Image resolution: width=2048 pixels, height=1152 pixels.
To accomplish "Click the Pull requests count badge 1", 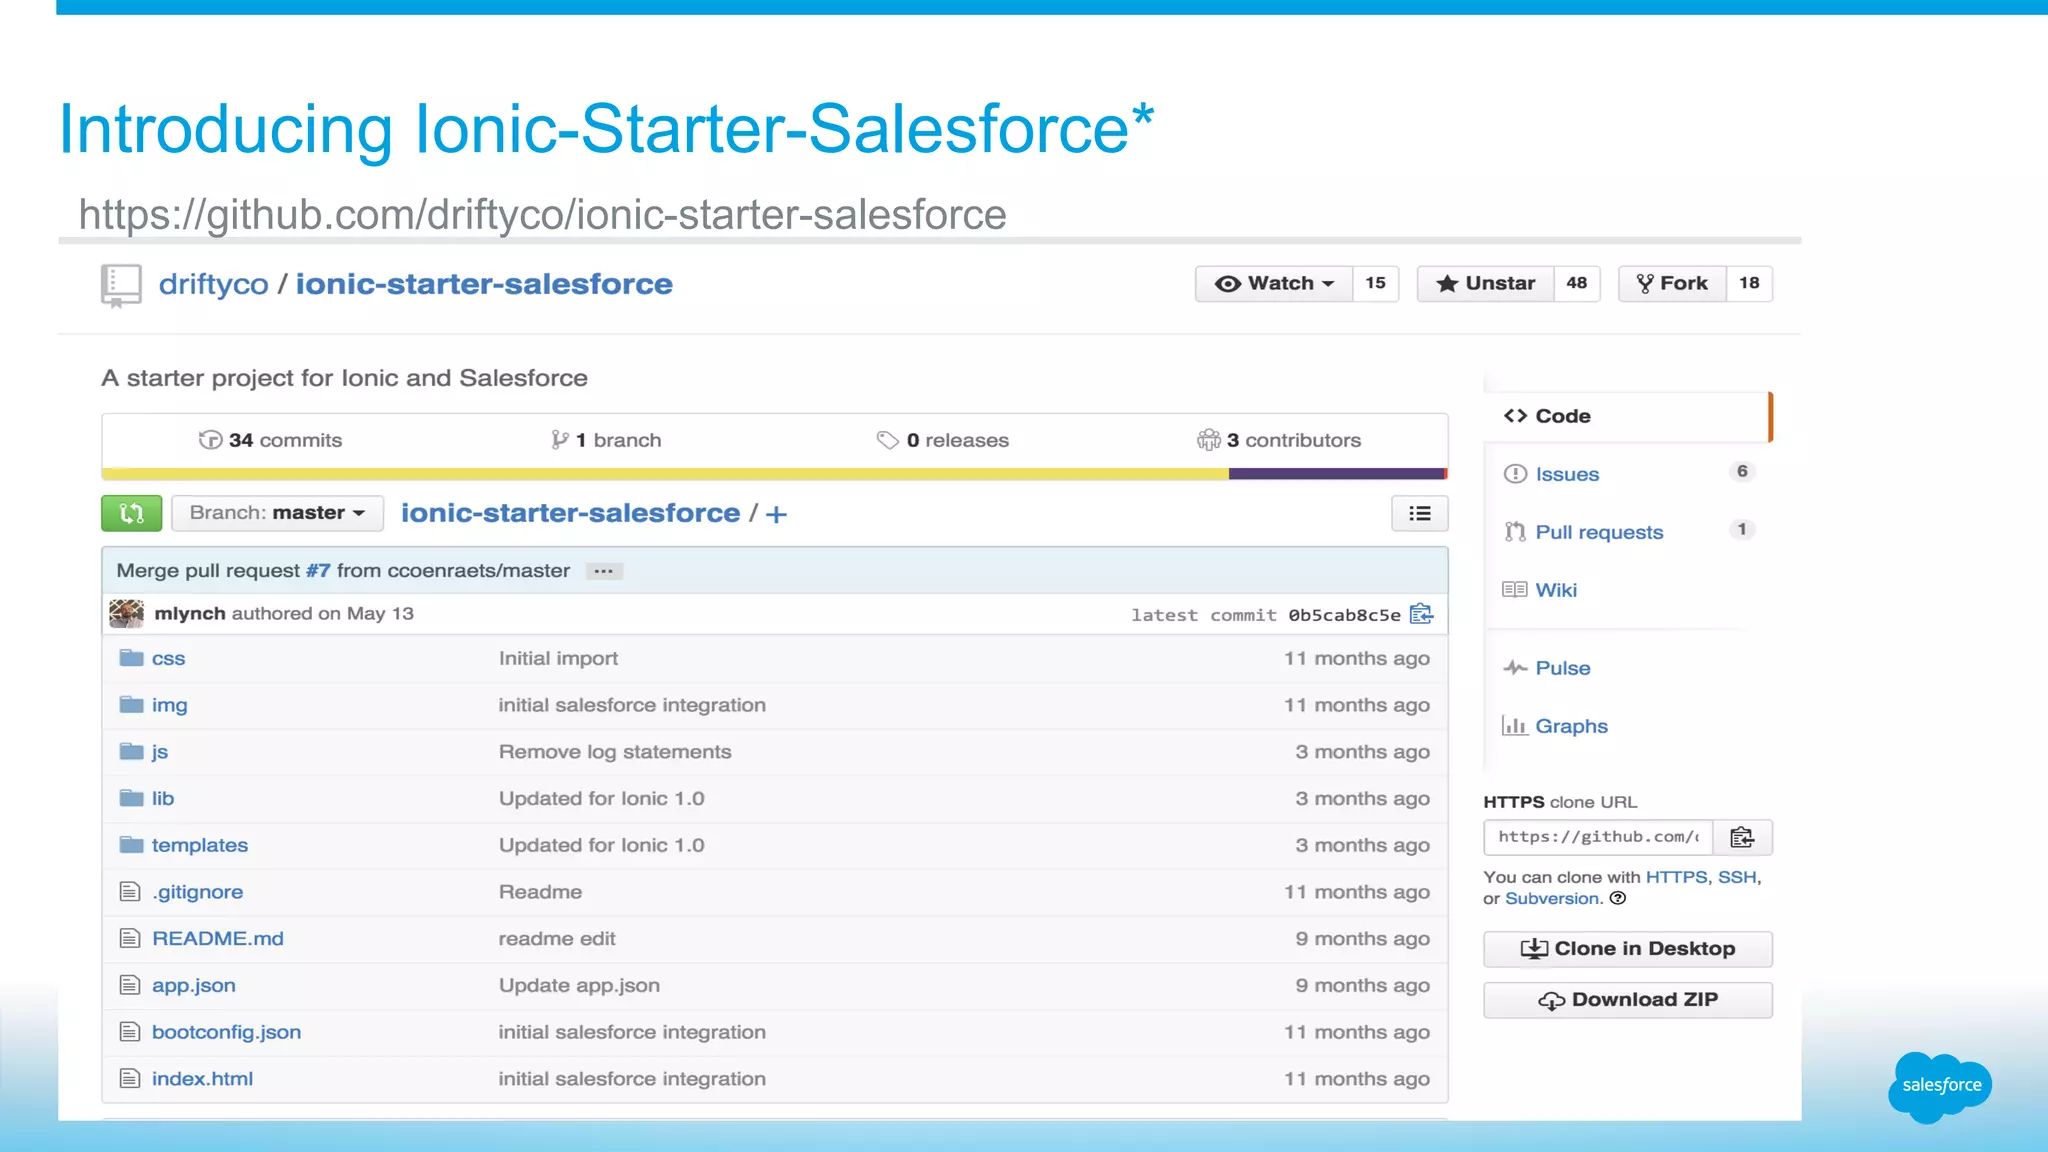I will [1742, 530].
